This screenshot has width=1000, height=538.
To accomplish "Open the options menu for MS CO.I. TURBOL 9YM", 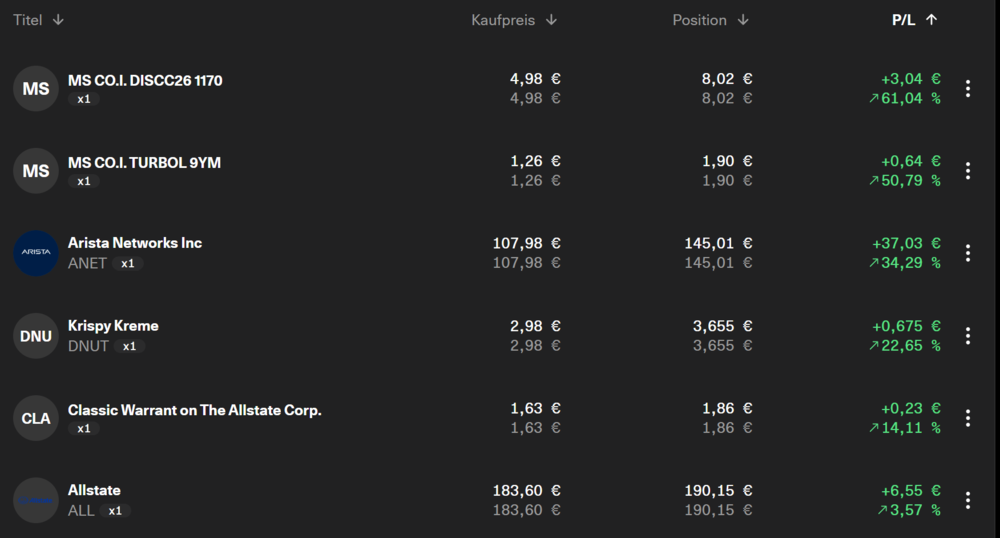I will [967, 171].
